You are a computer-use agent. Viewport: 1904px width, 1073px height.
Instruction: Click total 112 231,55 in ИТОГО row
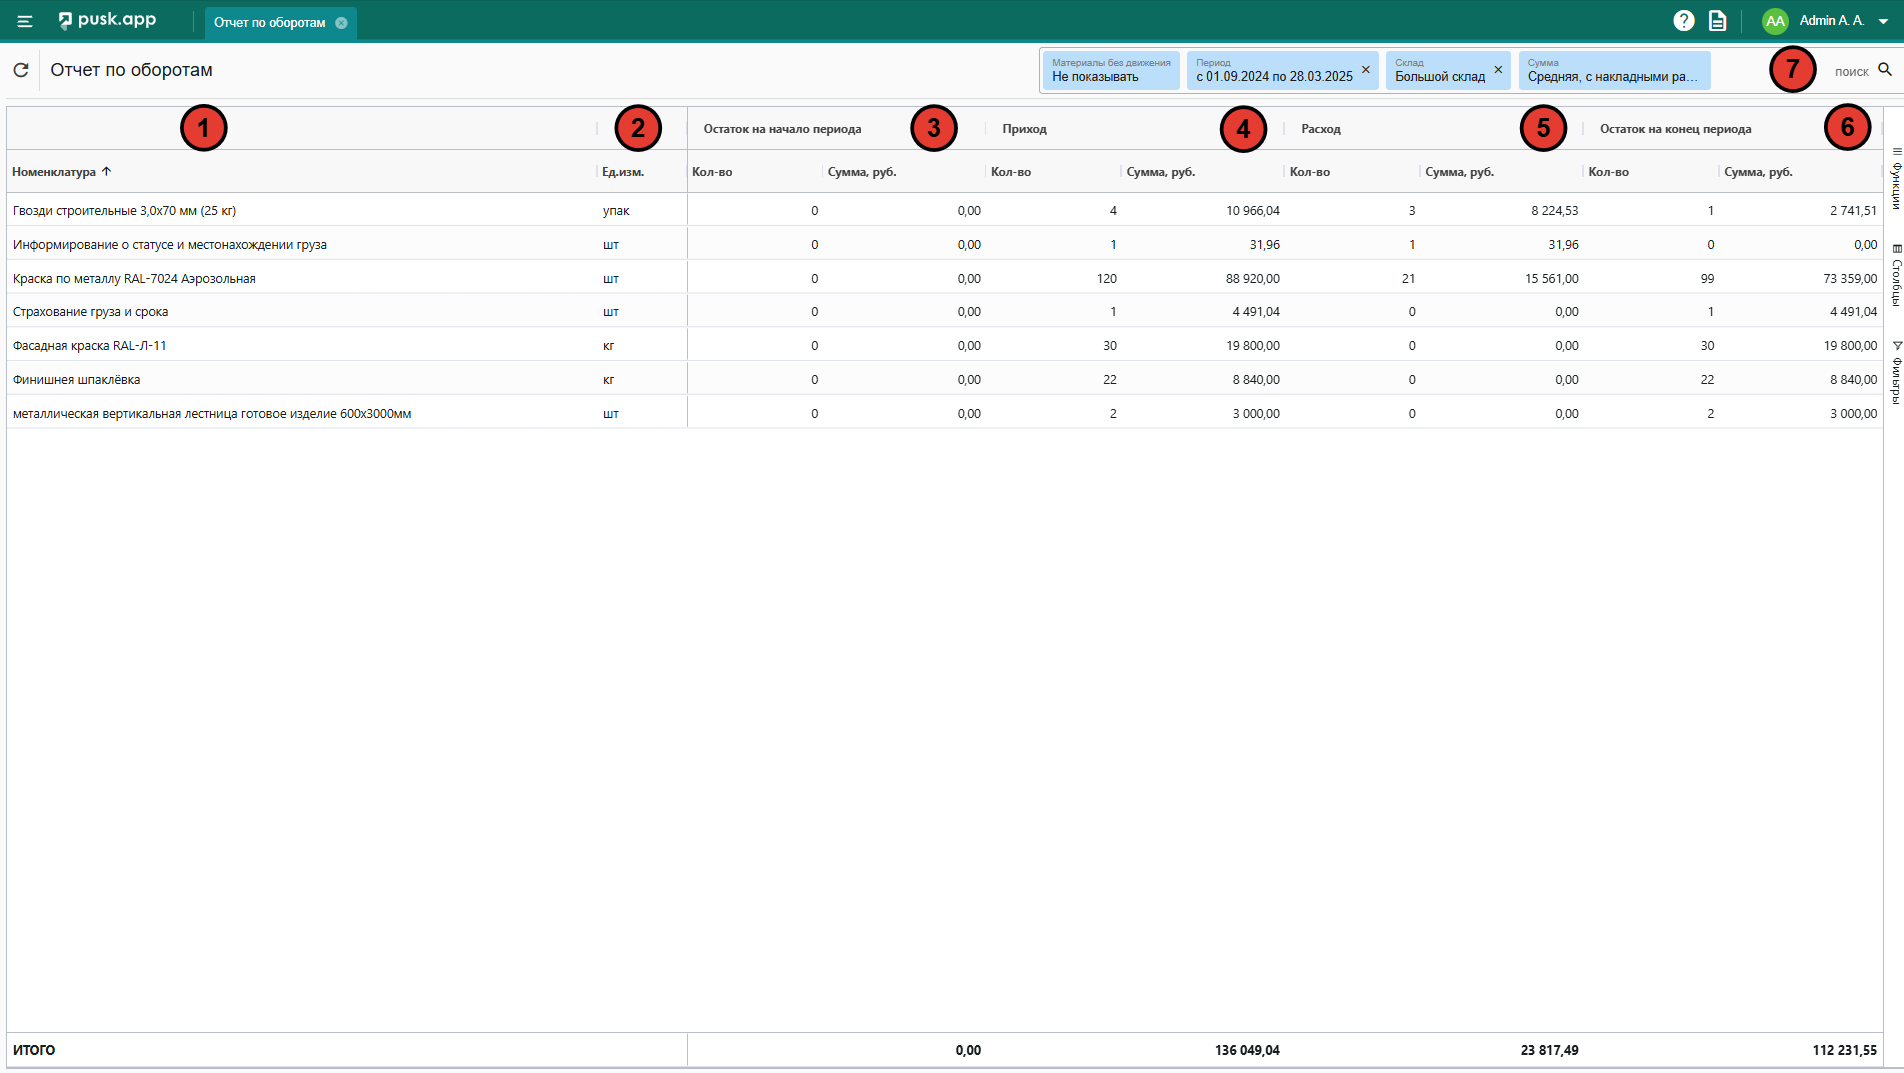pyautogui.click(x=1845, y=1050)
